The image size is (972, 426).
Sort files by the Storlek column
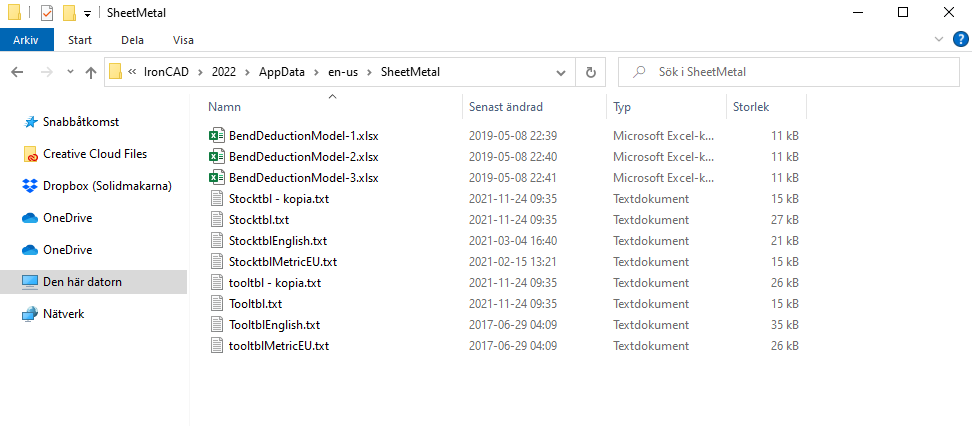(751, 107)
